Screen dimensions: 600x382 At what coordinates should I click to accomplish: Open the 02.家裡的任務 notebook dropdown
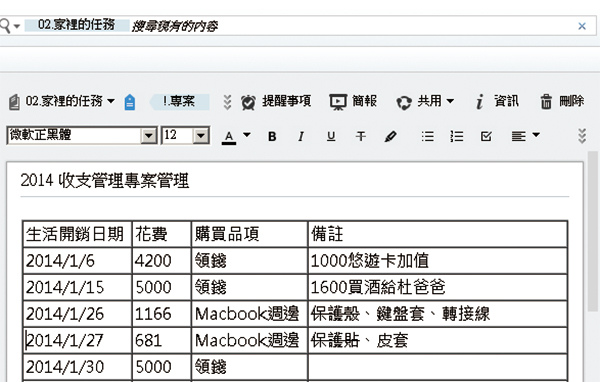(x=111, y=101)
